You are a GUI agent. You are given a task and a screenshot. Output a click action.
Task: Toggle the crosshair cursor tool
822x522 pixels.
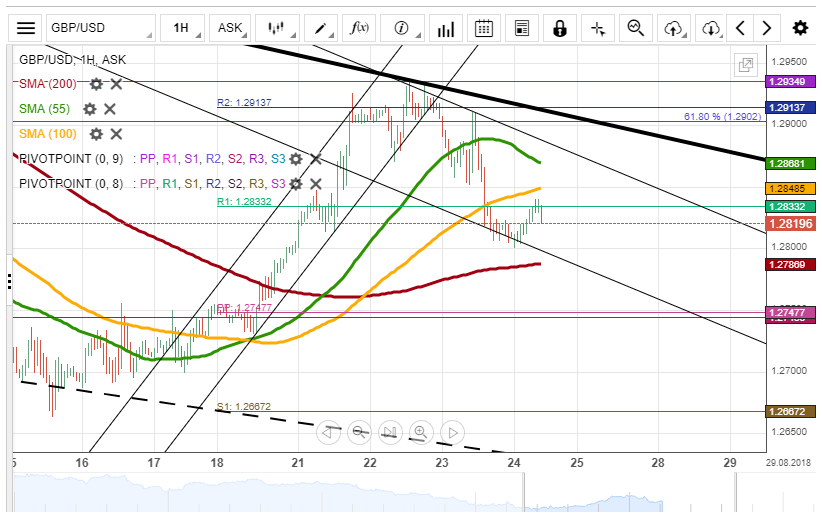click(x=598, y=28)
